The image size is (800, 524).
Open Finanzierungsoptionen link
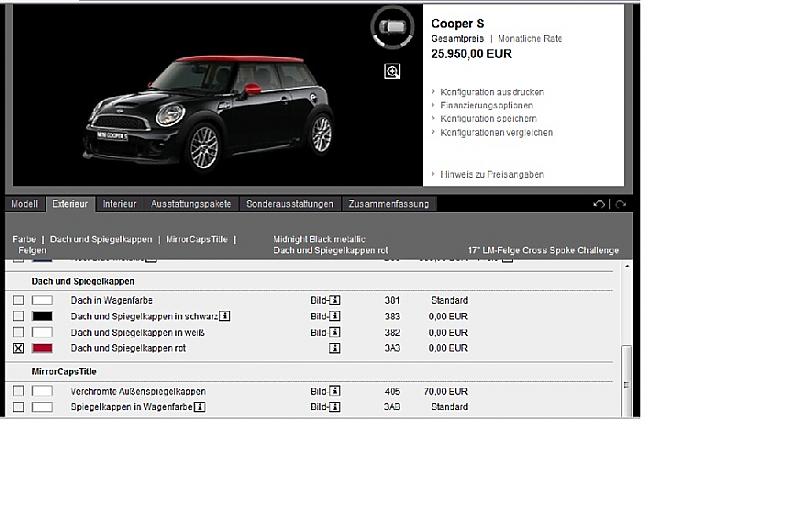(x=486, y=105)
